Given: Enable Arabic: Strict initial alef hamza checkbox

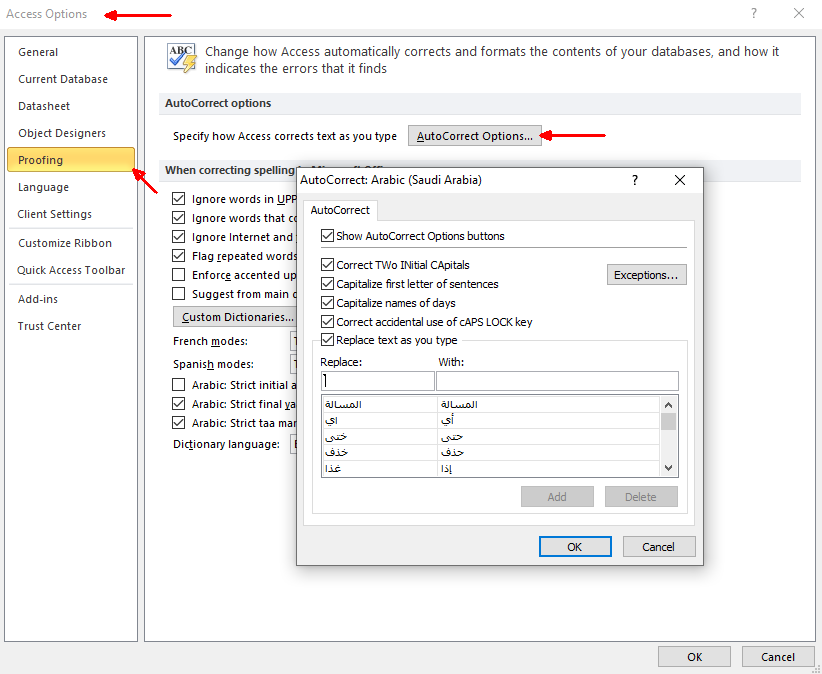Looking at the screenshot, I should [179, 385].
